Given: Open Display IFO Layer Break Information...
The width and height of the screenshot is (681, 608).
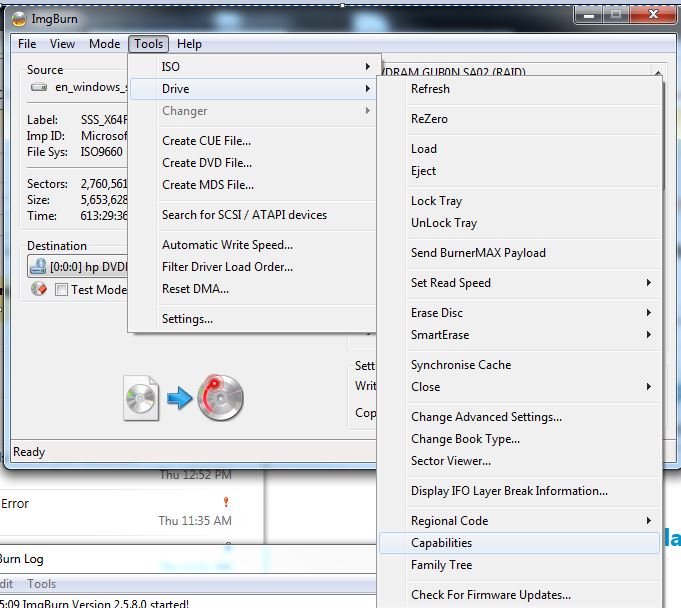Looking at the screenshot, I should pyautogui.click(x=520, y=491).
